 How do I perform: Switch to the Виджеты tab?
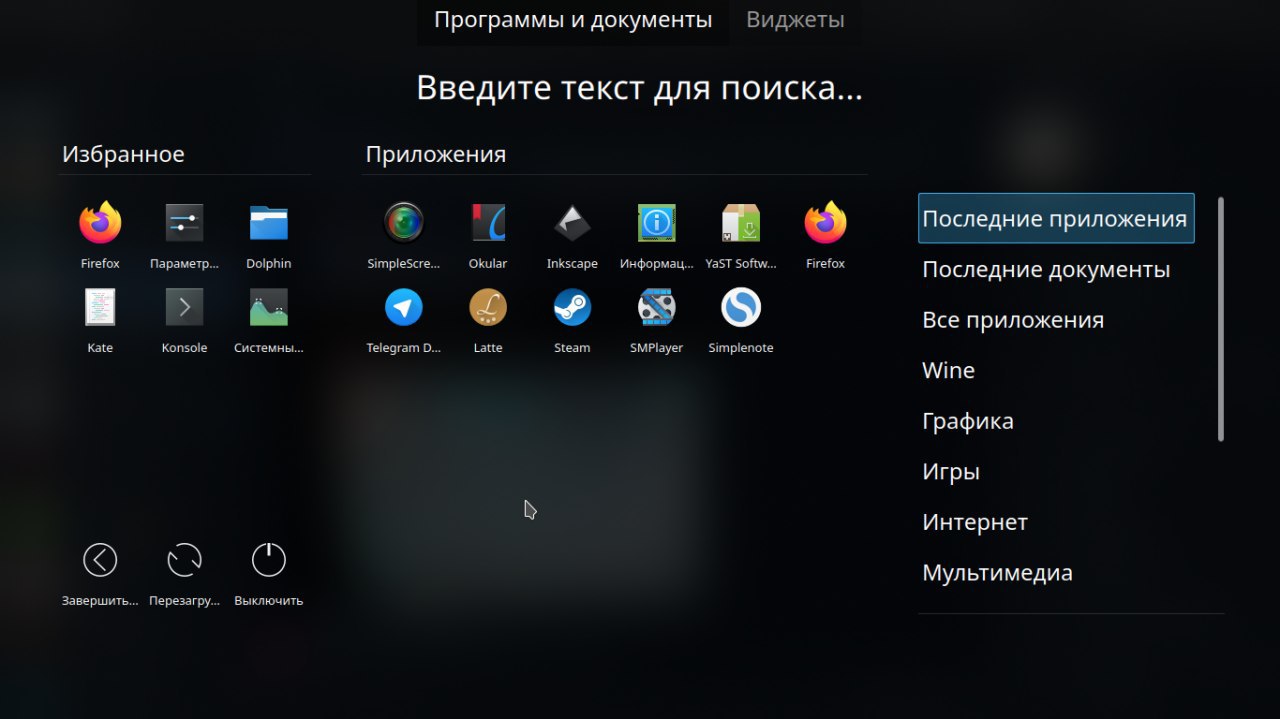795,20
